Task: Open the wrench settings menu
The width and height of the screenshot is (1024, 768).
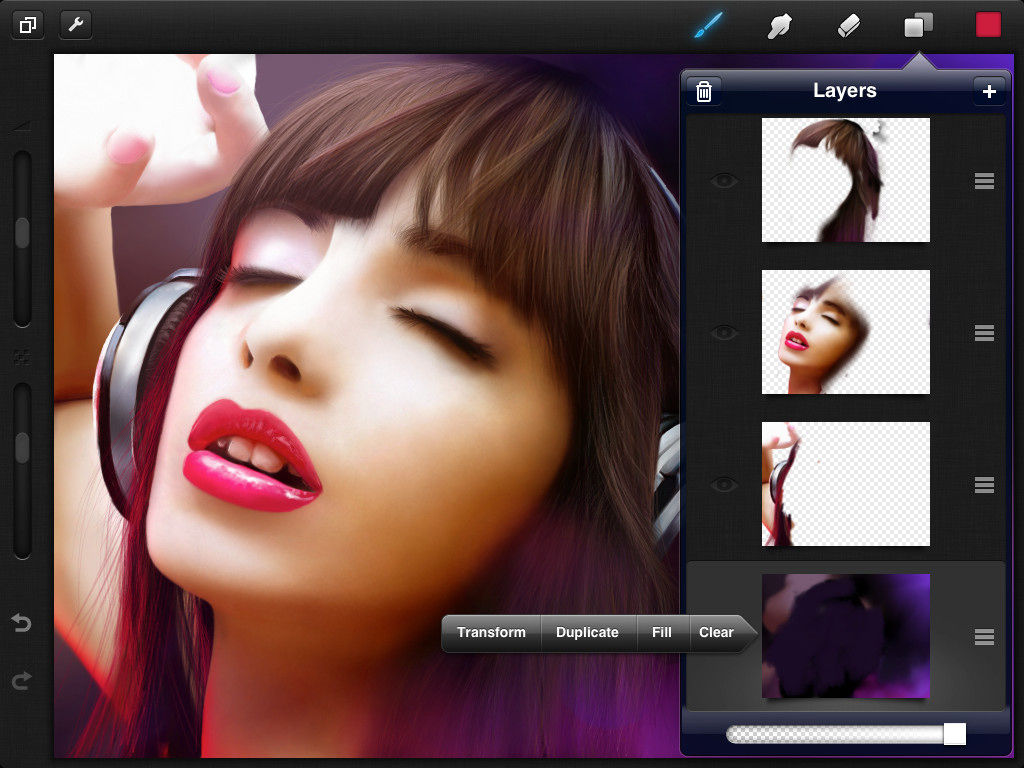Action: pos(76,25)
